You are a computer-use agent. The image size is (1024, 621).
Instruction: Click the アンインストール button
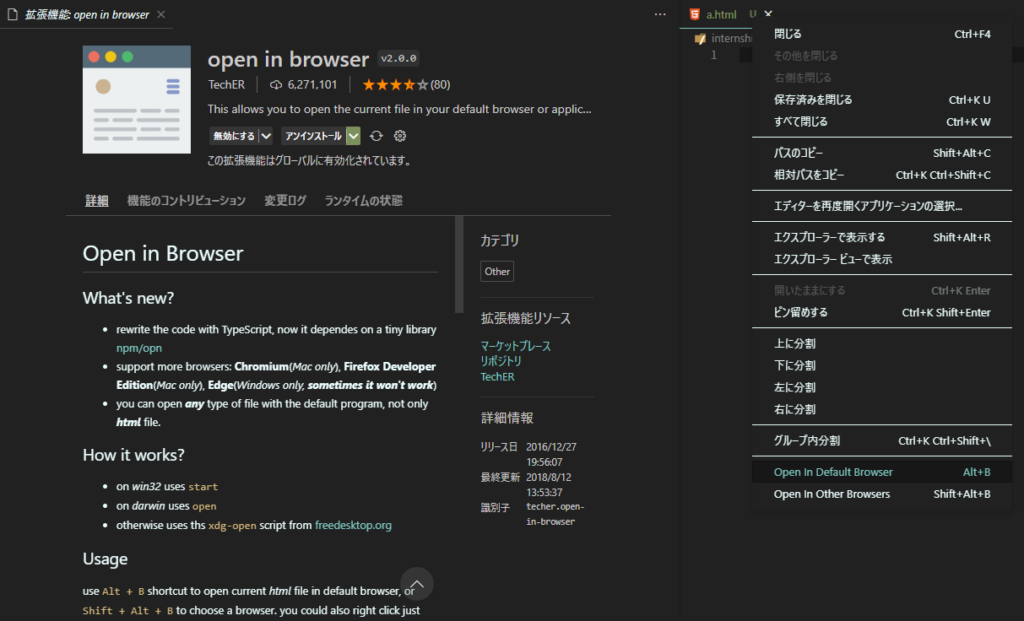[315, 135]
